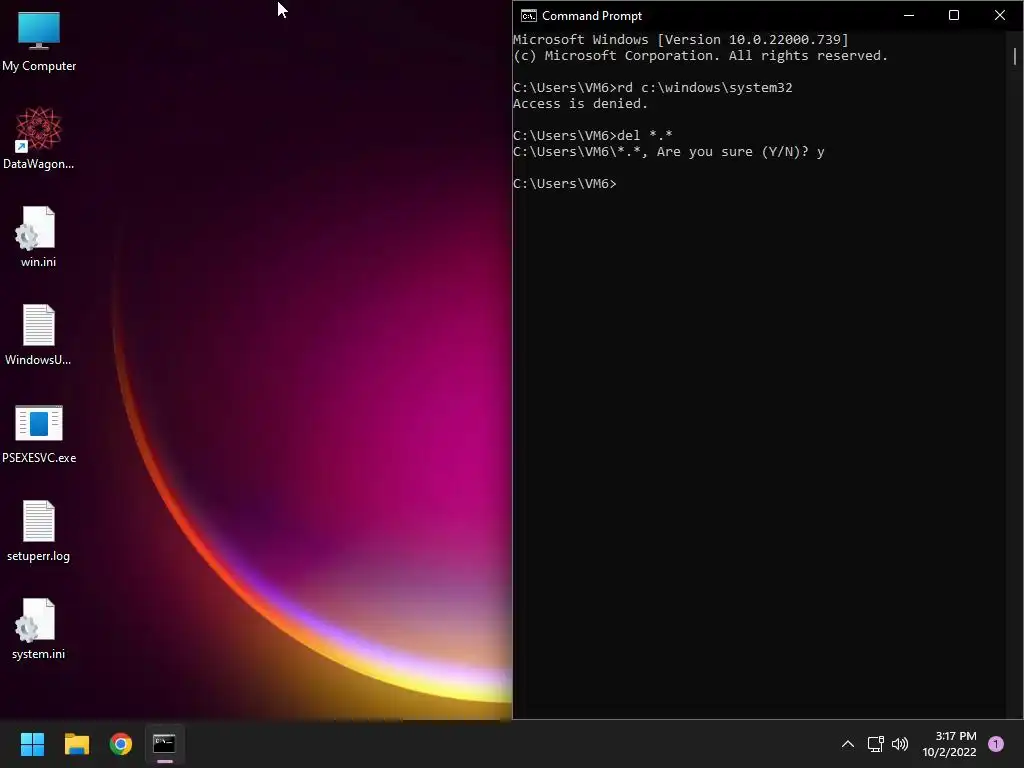Viewport: 1024px width, 768px height.
Task: Select the DataWagon shortcut on desktop
Action: tap(39, 138)
